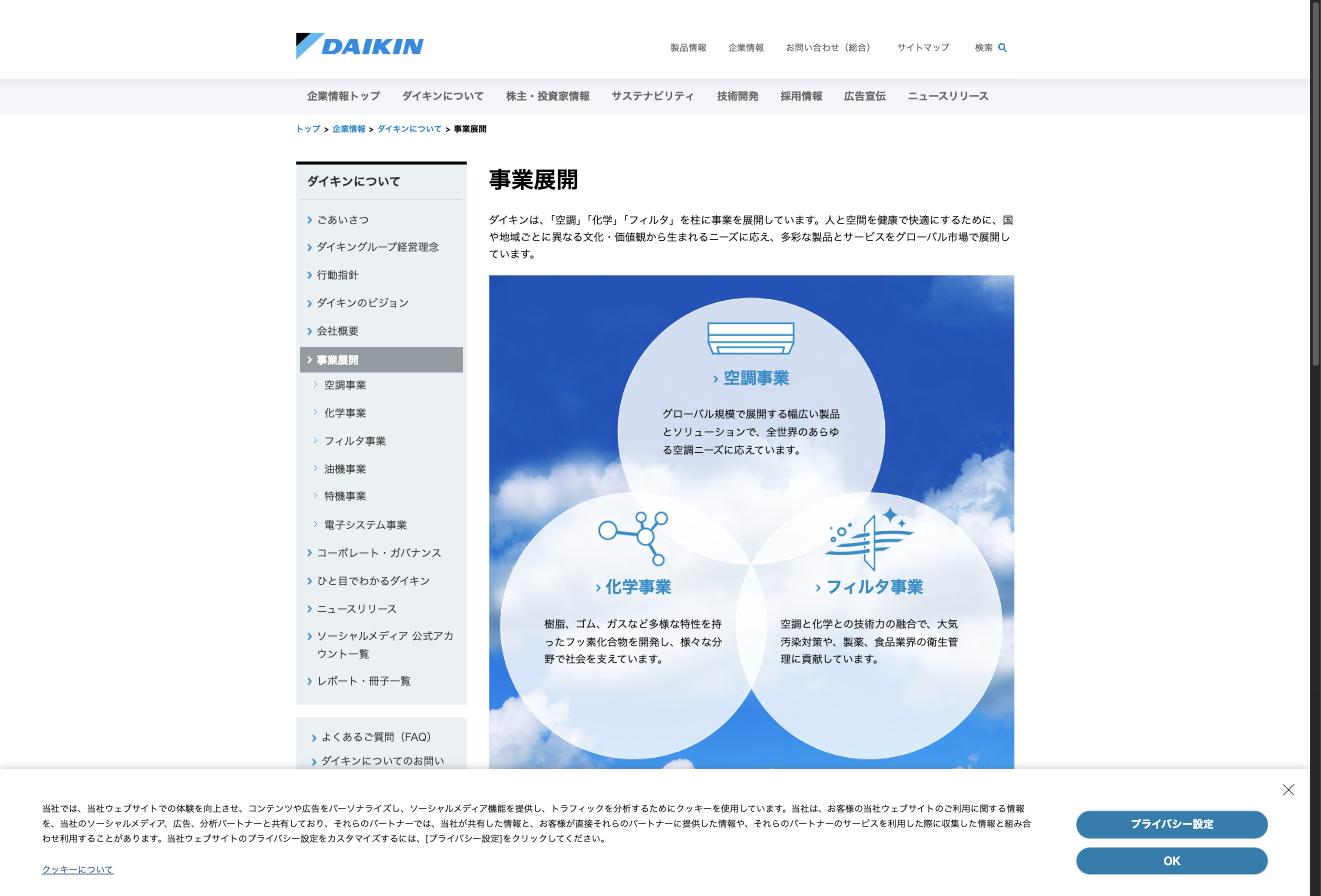Viewport: 1321px width, 896px height.
Task: Open お問い合わせ（総合） header link
Action: [x=830, y=48]
